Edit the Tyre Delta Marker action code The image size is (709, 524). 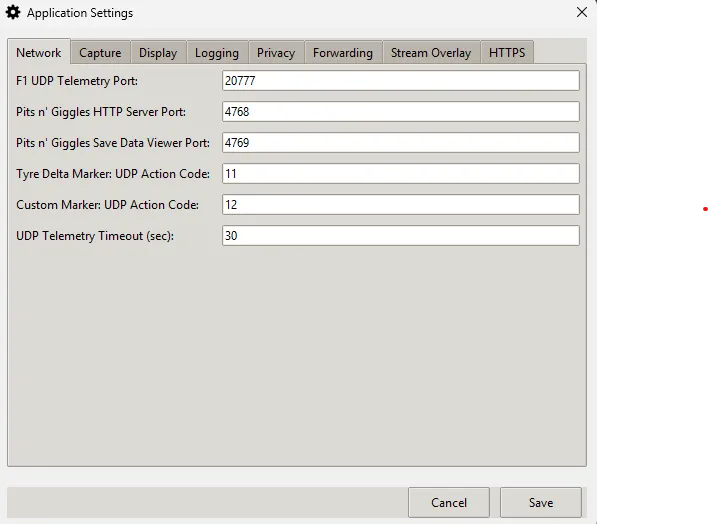(x=400, y=174)
